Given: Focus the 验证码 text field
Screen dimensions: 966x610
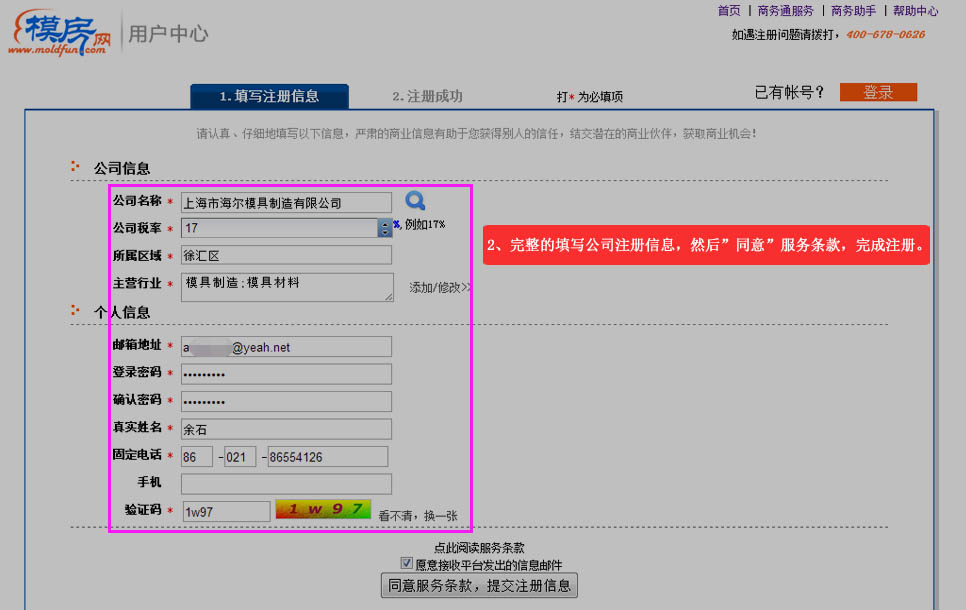Looking at the screenshot, I should pyautogui.click(x=226, y=511).
